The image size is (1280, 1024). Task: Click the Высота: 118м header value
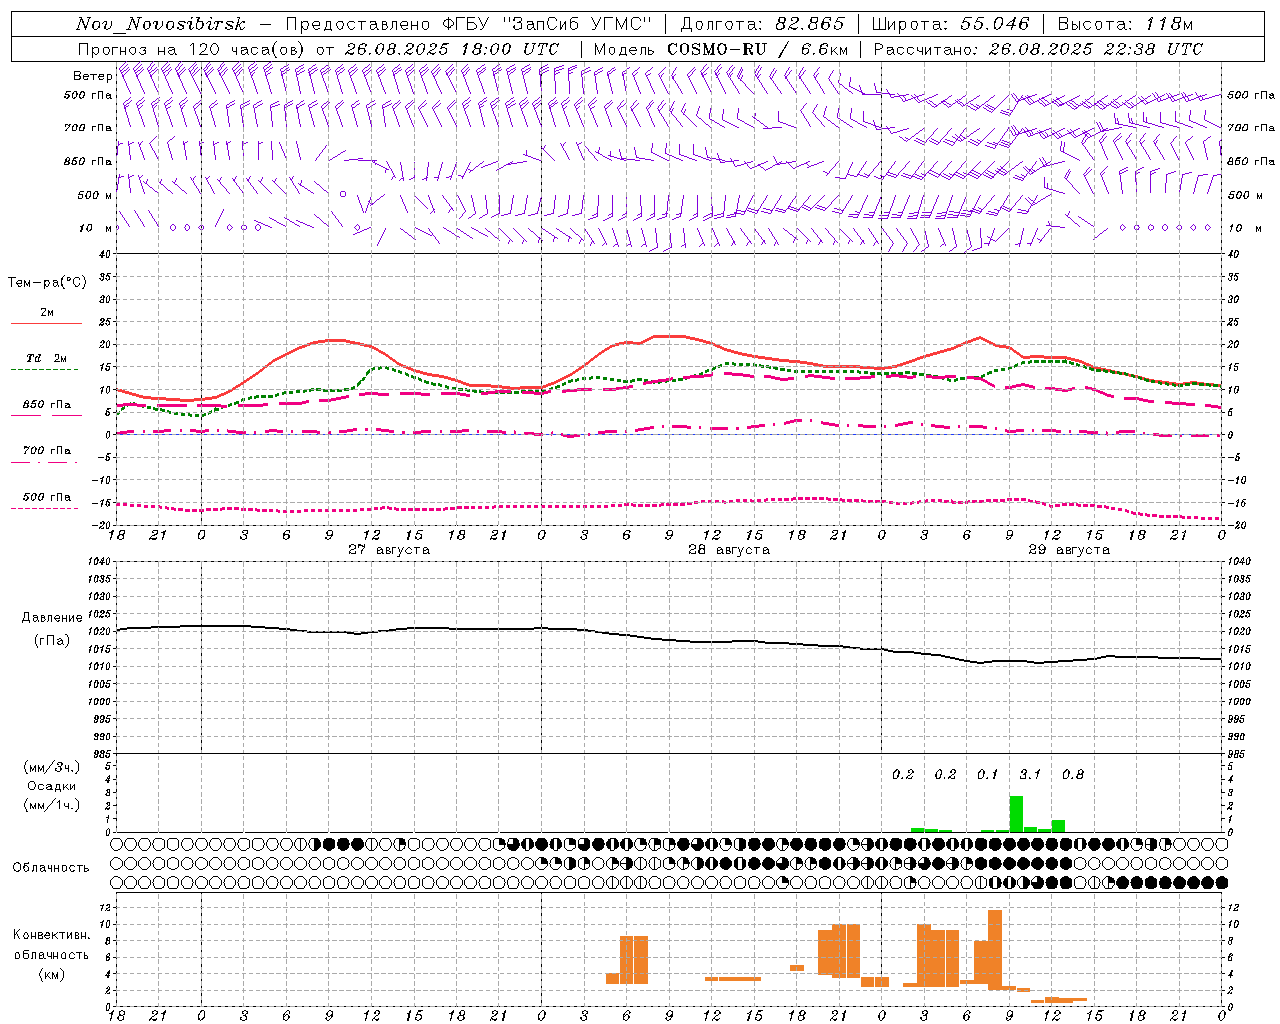[1125, 24]
